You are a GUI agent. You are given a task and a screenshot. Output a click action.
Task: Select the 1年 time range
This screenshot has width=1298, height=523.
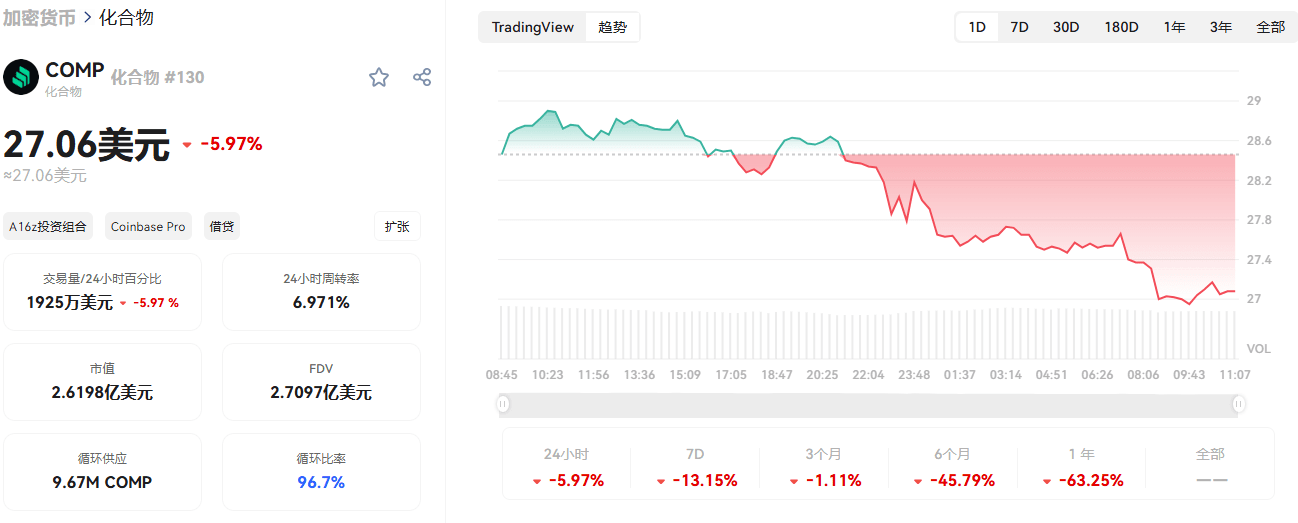point(1174,27)
